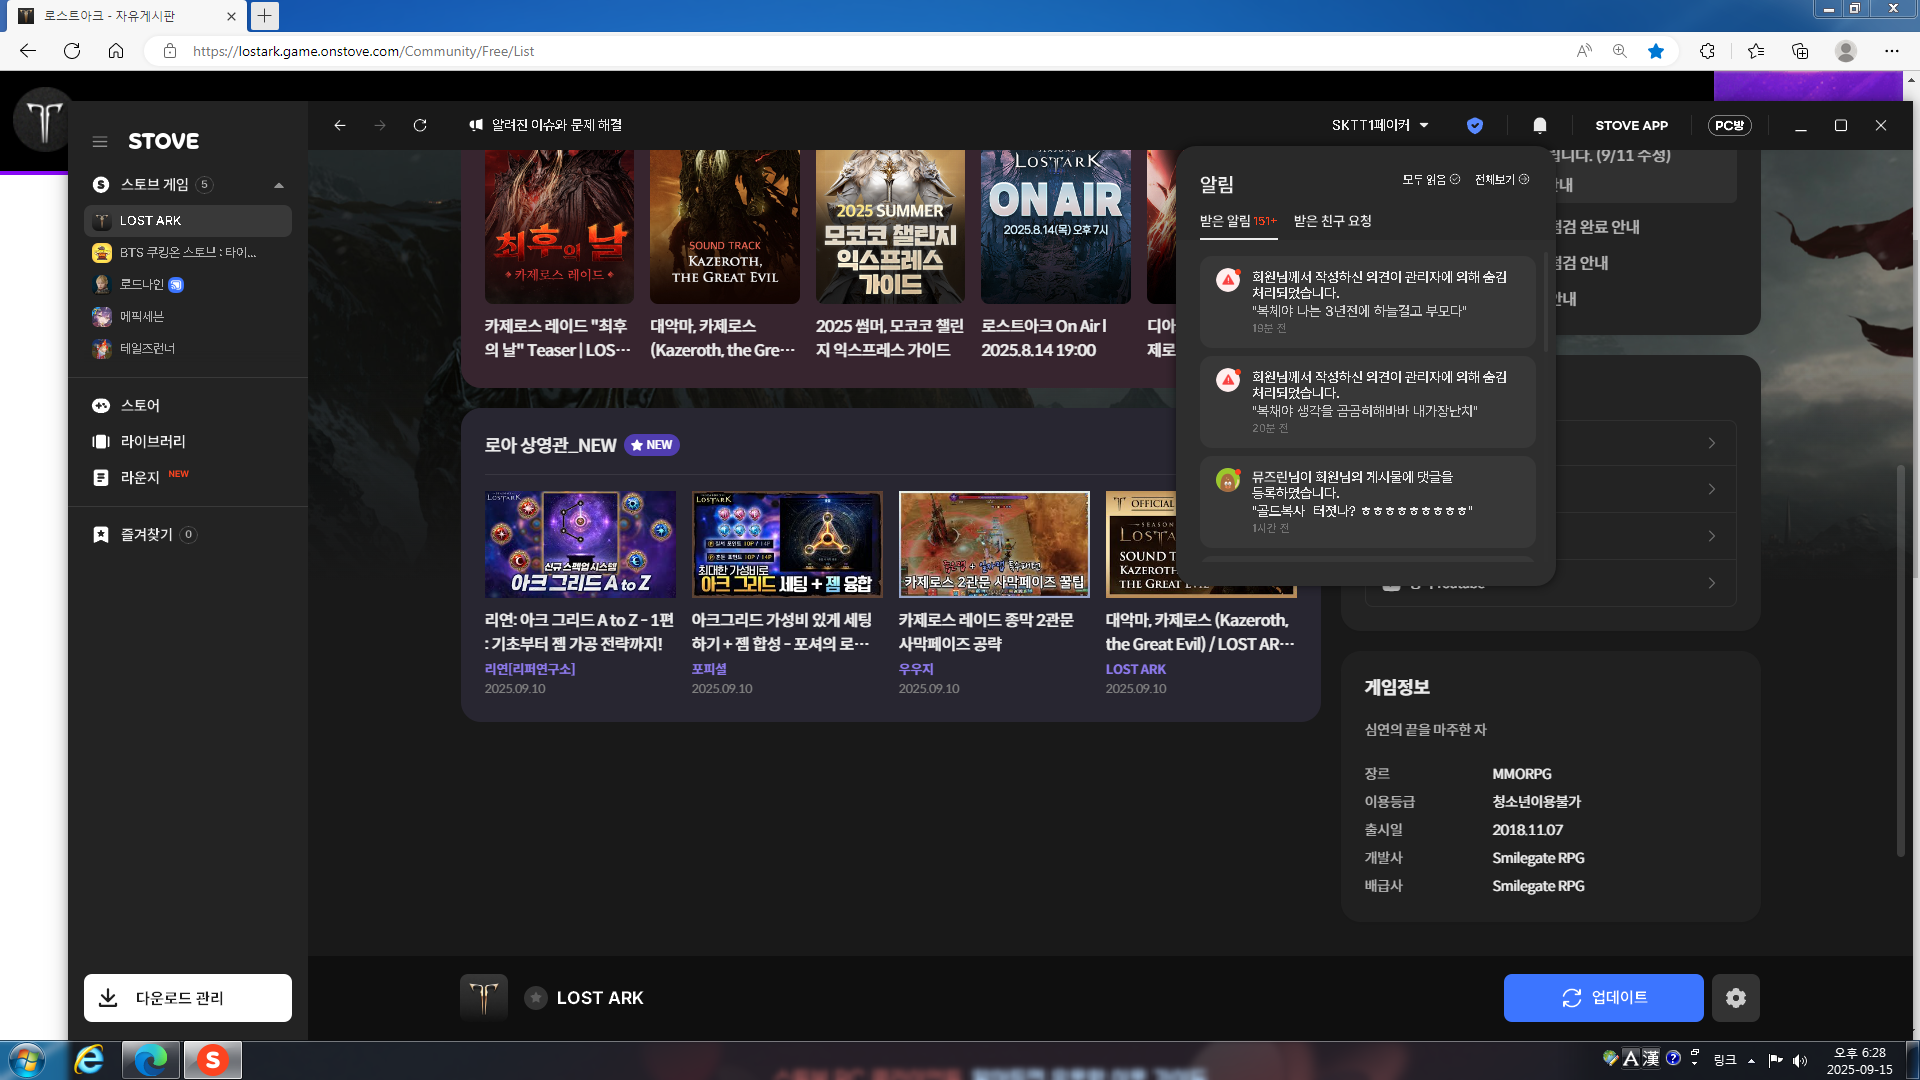The image size is (1920, 1080).
Task: Open game settings gear icon
Action: point(1735,998)
